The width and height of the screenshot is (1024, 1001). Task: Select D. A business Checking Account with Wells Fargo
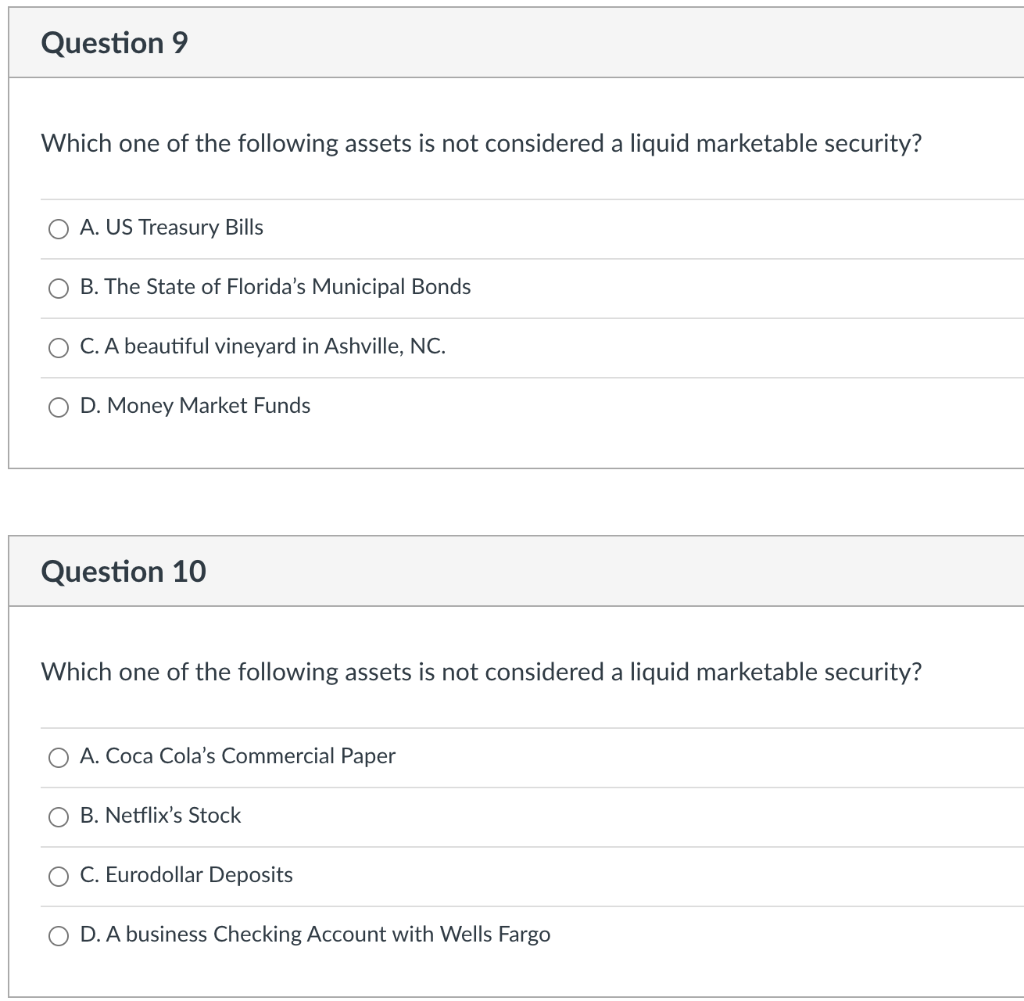pos(57,935)
